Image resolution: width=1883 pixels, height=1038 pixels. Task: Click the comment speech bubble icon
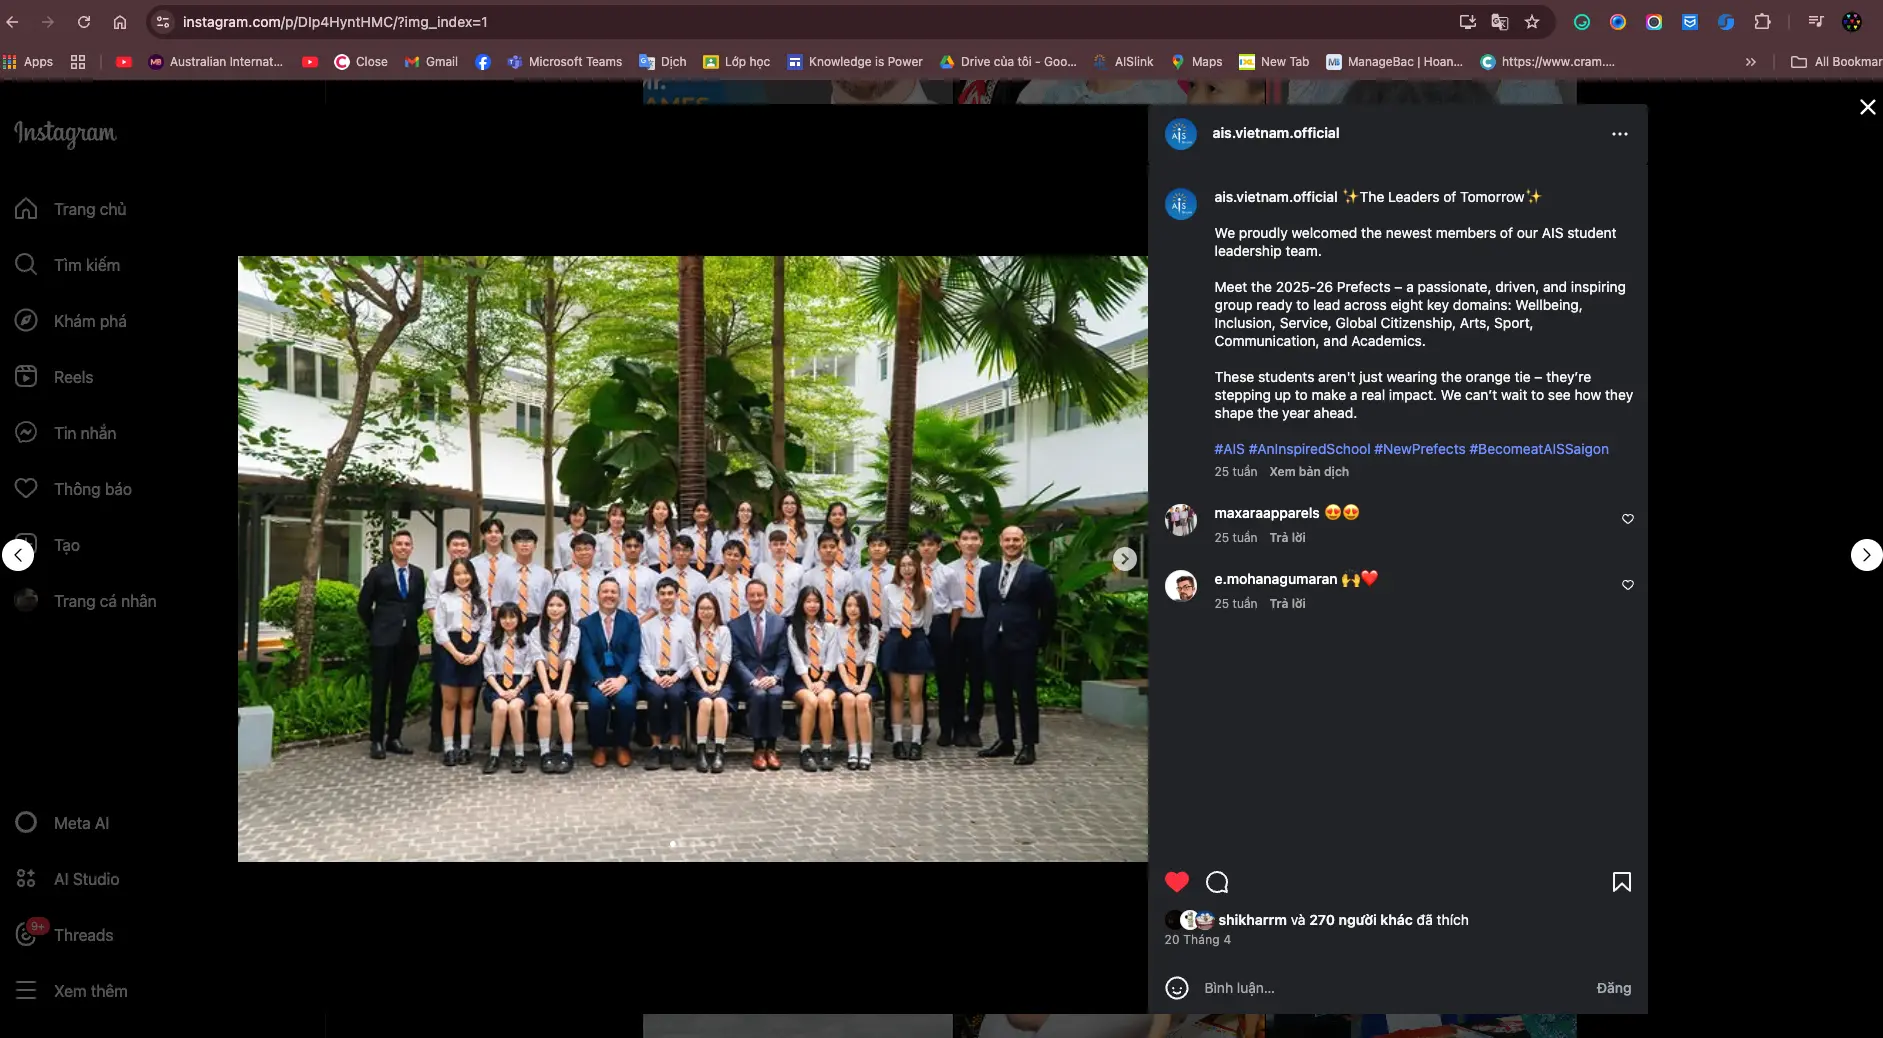coord(1217,882)
